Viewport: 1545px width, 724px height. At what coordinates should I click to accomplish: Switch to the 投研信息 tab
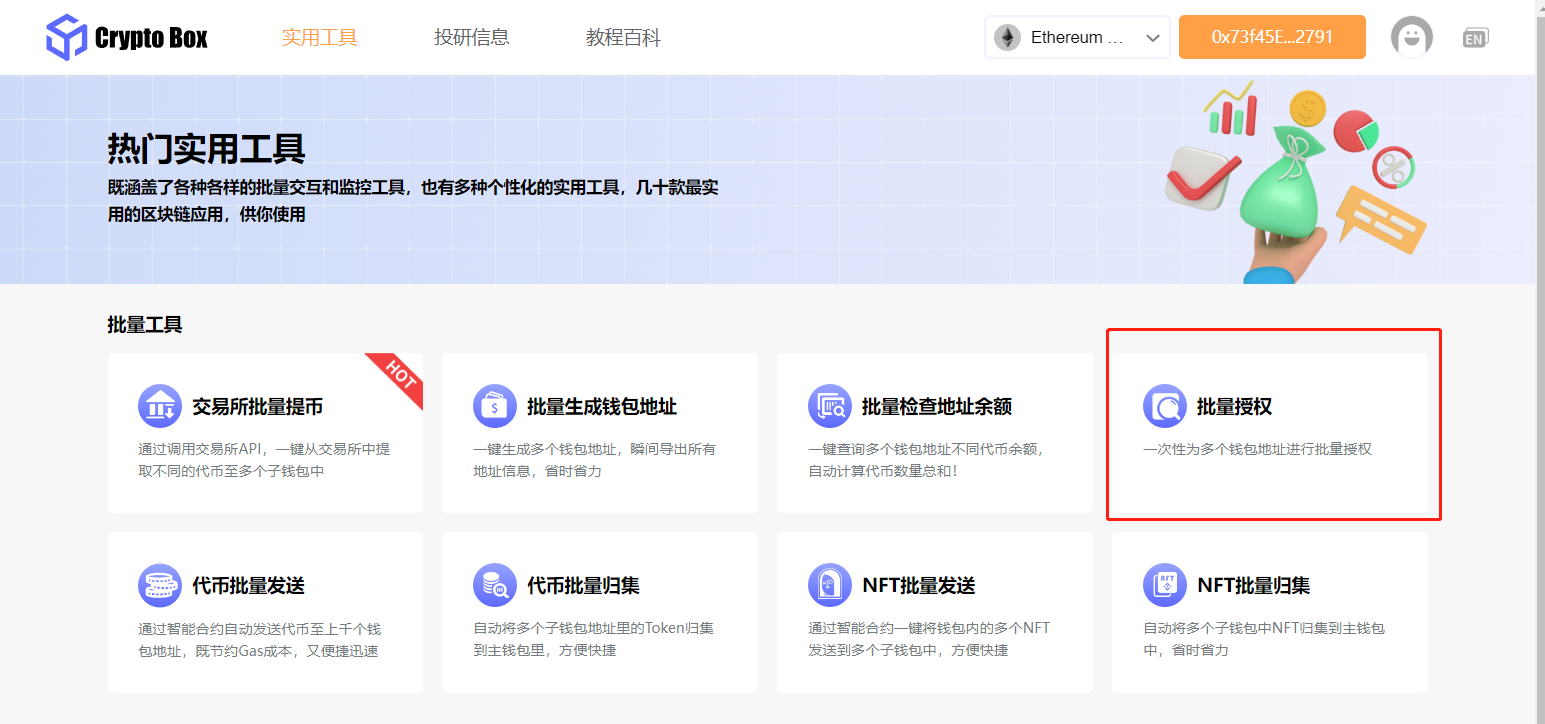(472, 36)
